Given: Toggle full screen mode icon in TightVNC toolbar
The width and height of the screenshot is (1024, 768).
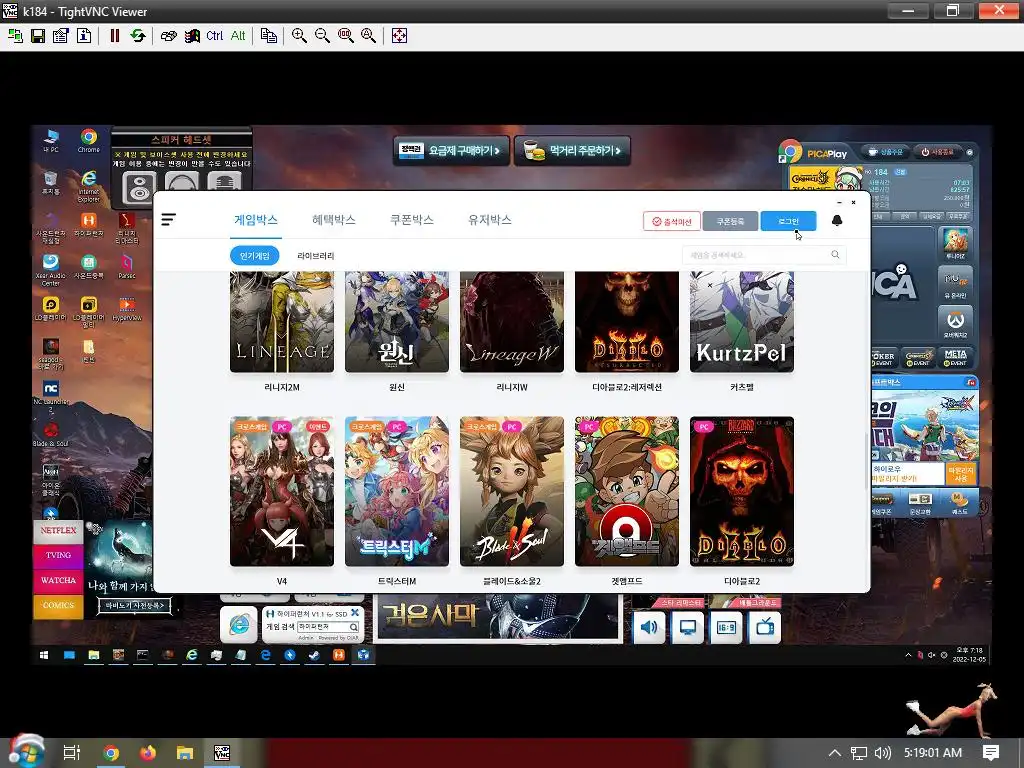Looking at the screenshot, I should (x=399, y=36).
